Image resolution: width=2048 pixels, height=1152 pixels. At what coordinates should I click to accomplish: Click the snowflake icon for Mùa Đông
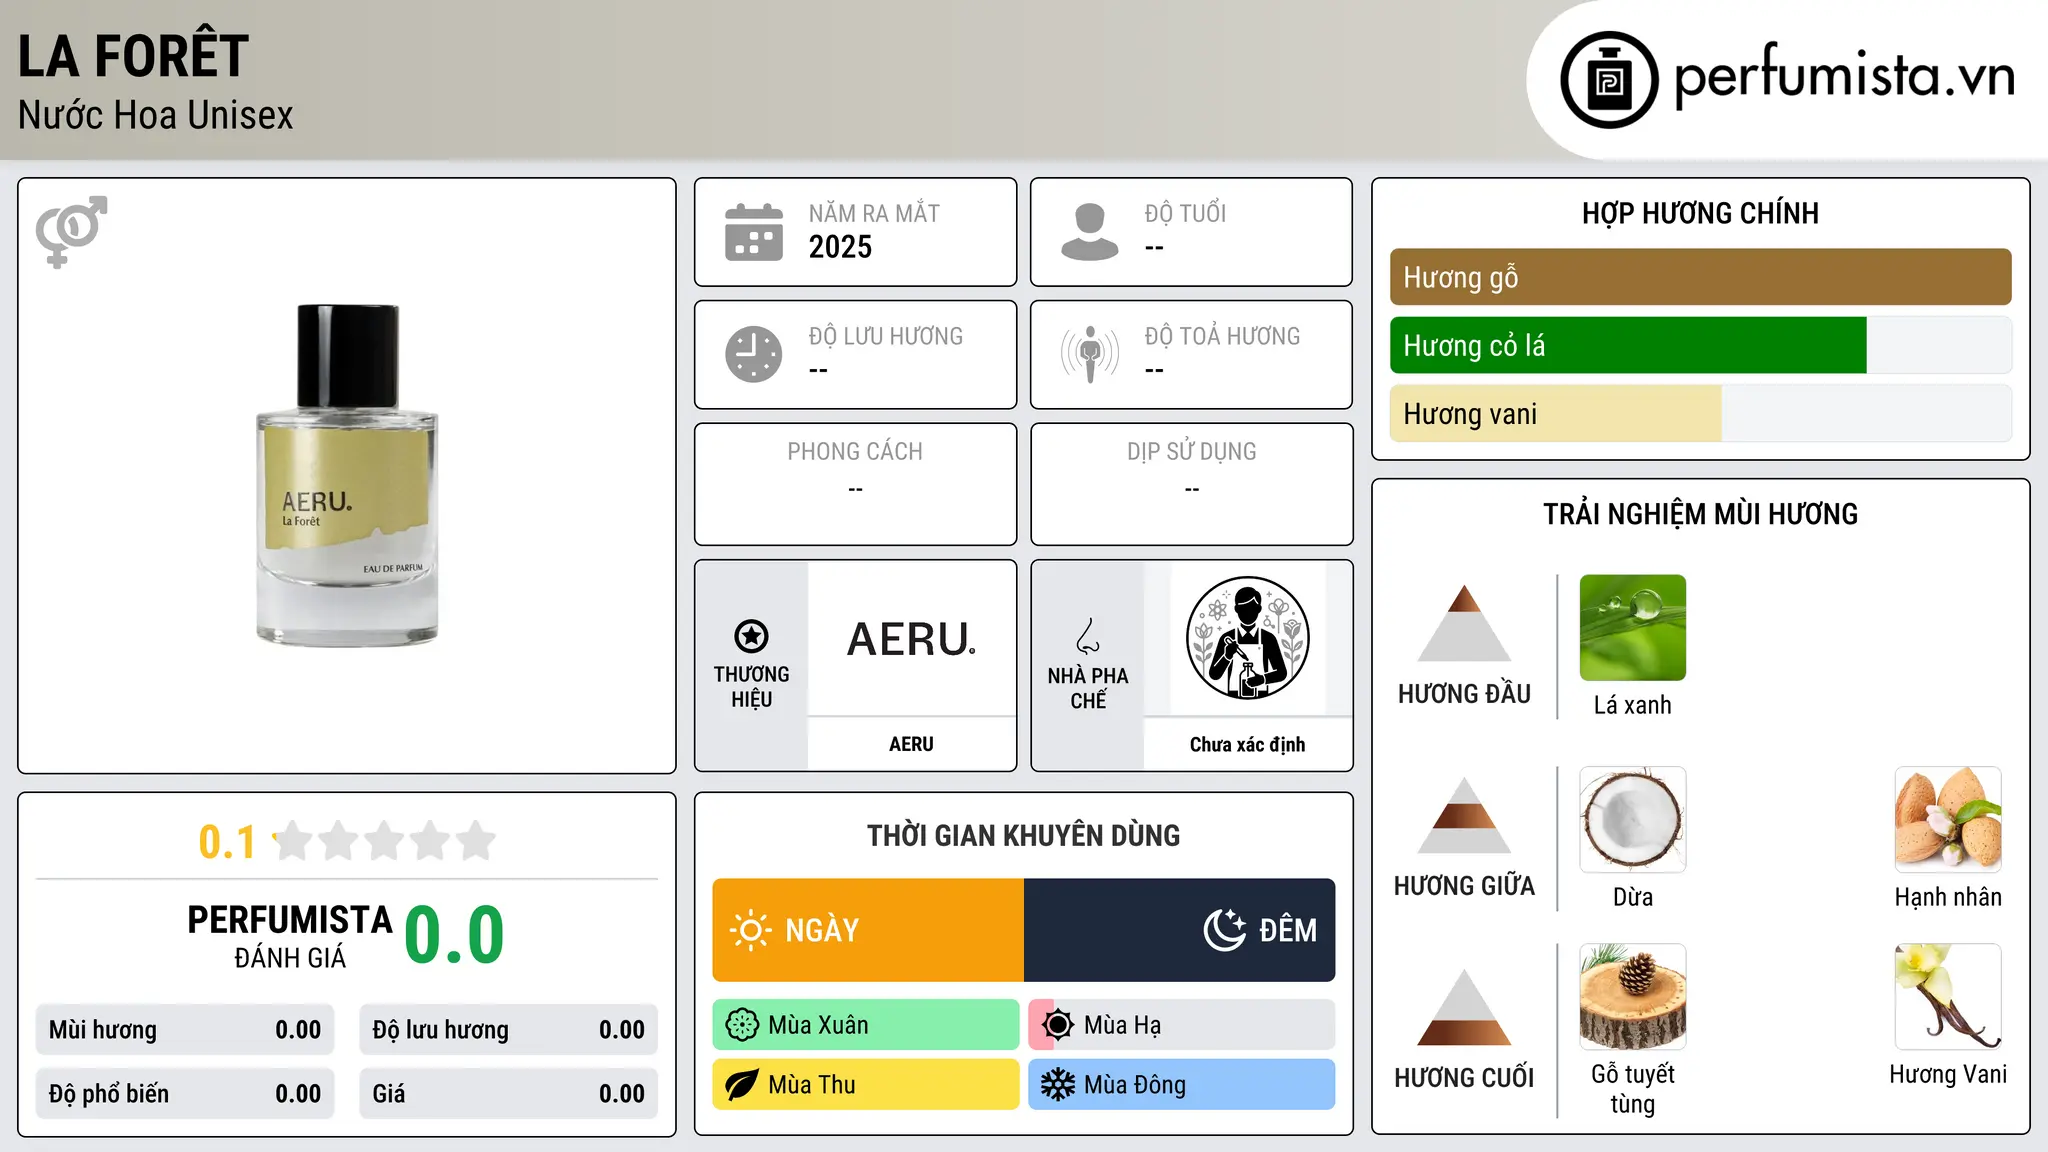point(1058,1085)
